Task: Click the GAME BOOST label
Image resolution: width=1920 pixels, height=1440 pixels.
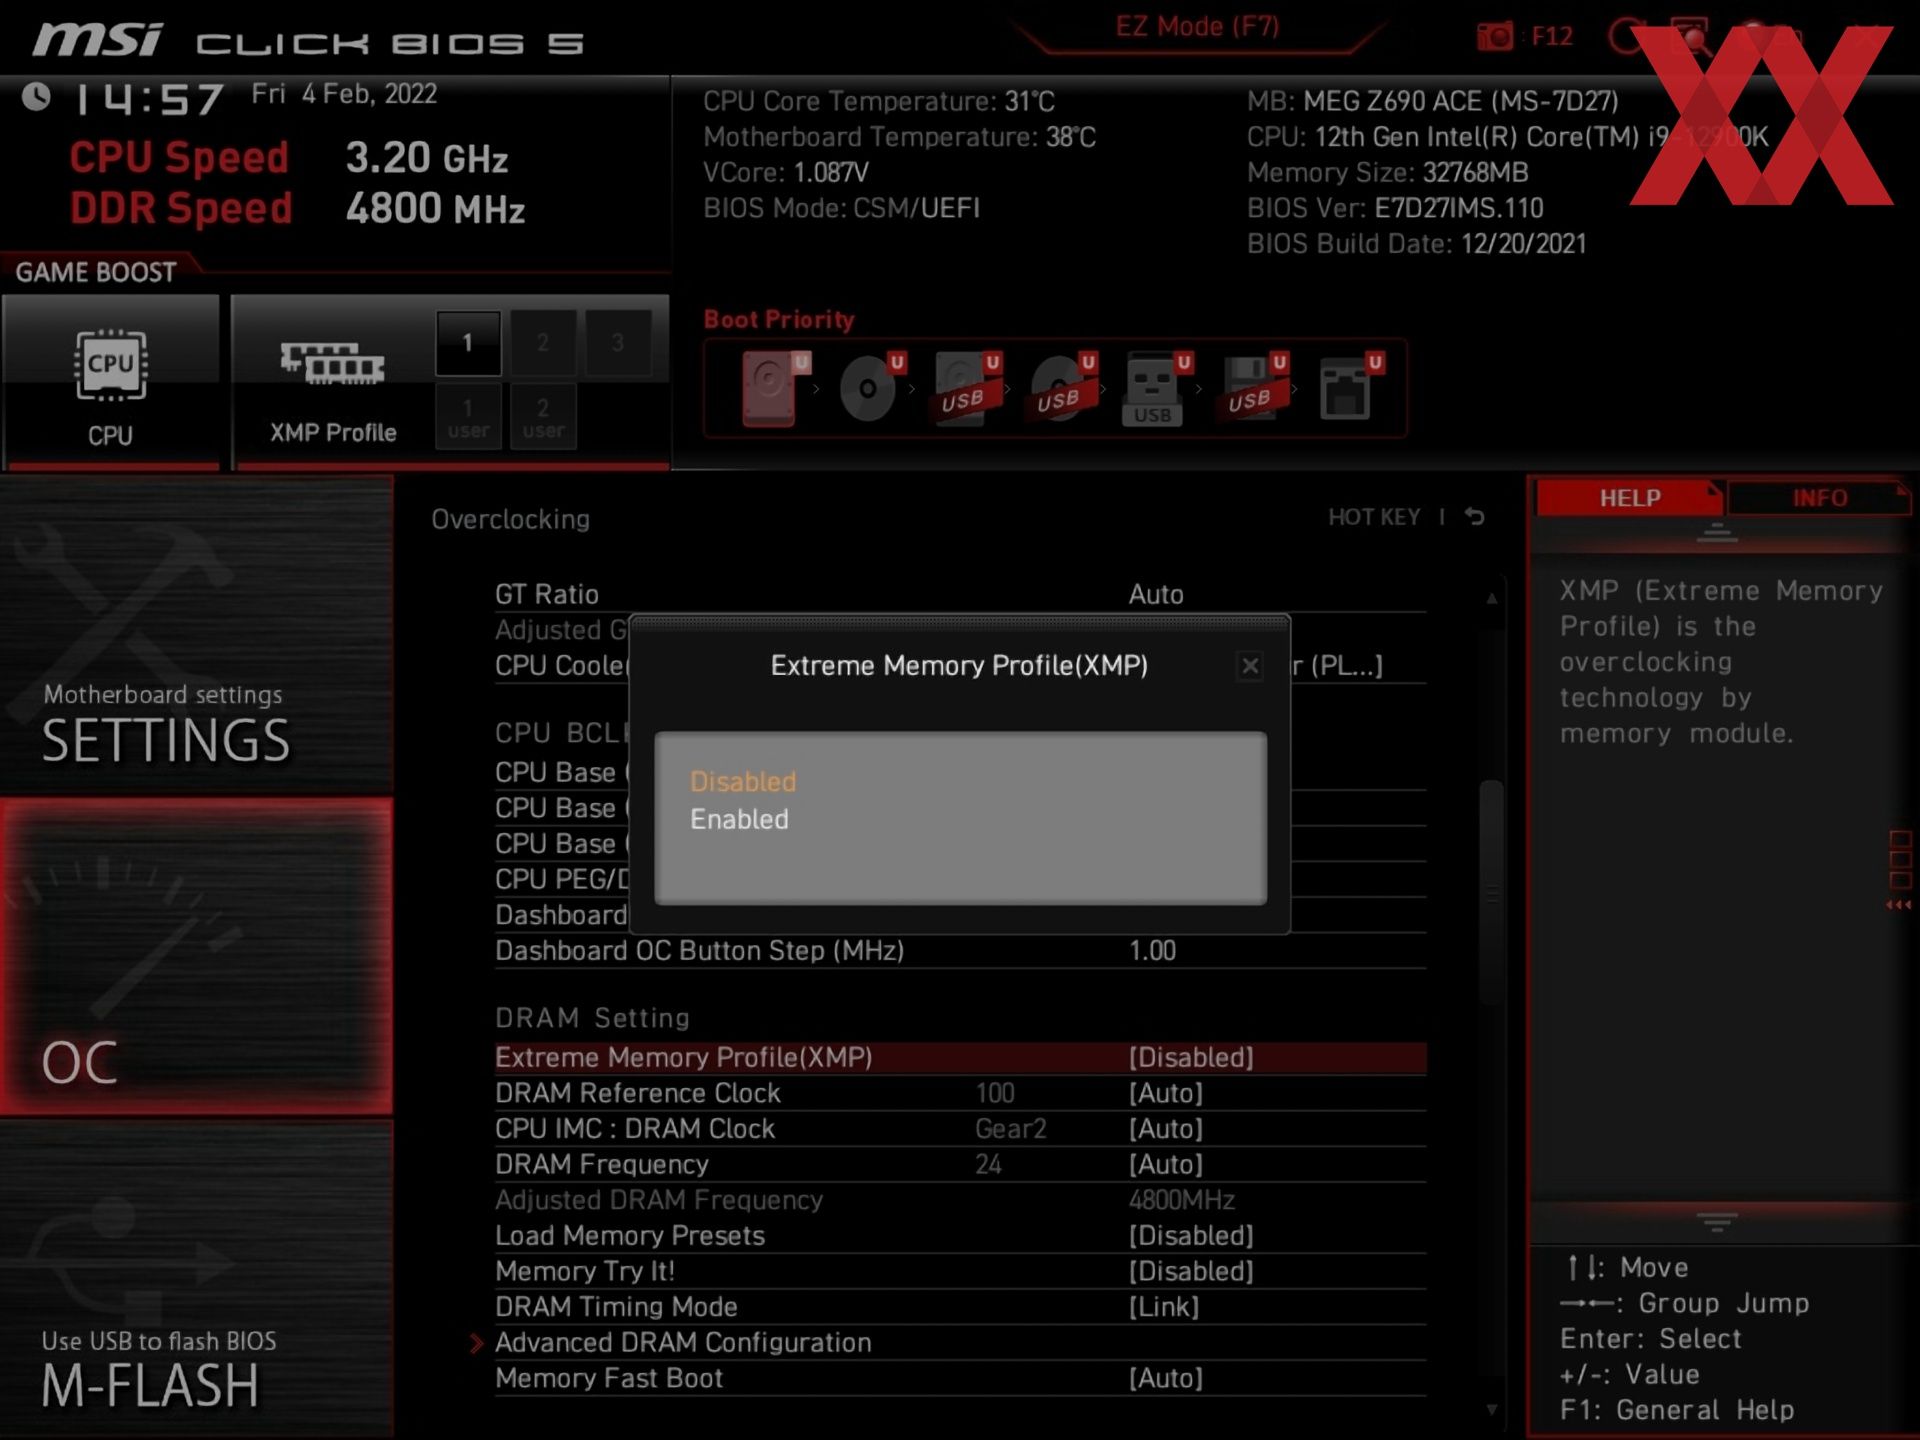Action: (96, 272)
